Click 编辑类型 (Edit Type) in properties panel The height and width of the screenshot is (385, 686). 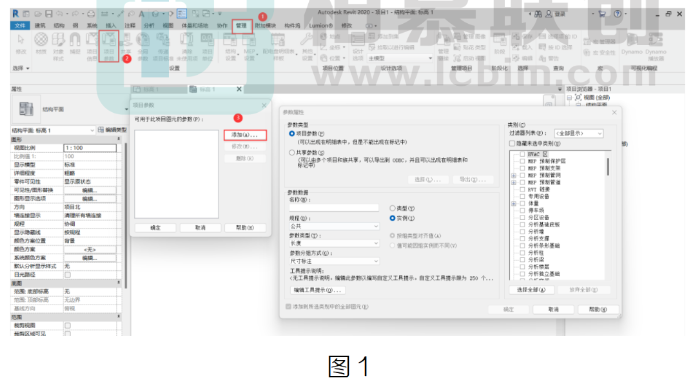[112, 130]
